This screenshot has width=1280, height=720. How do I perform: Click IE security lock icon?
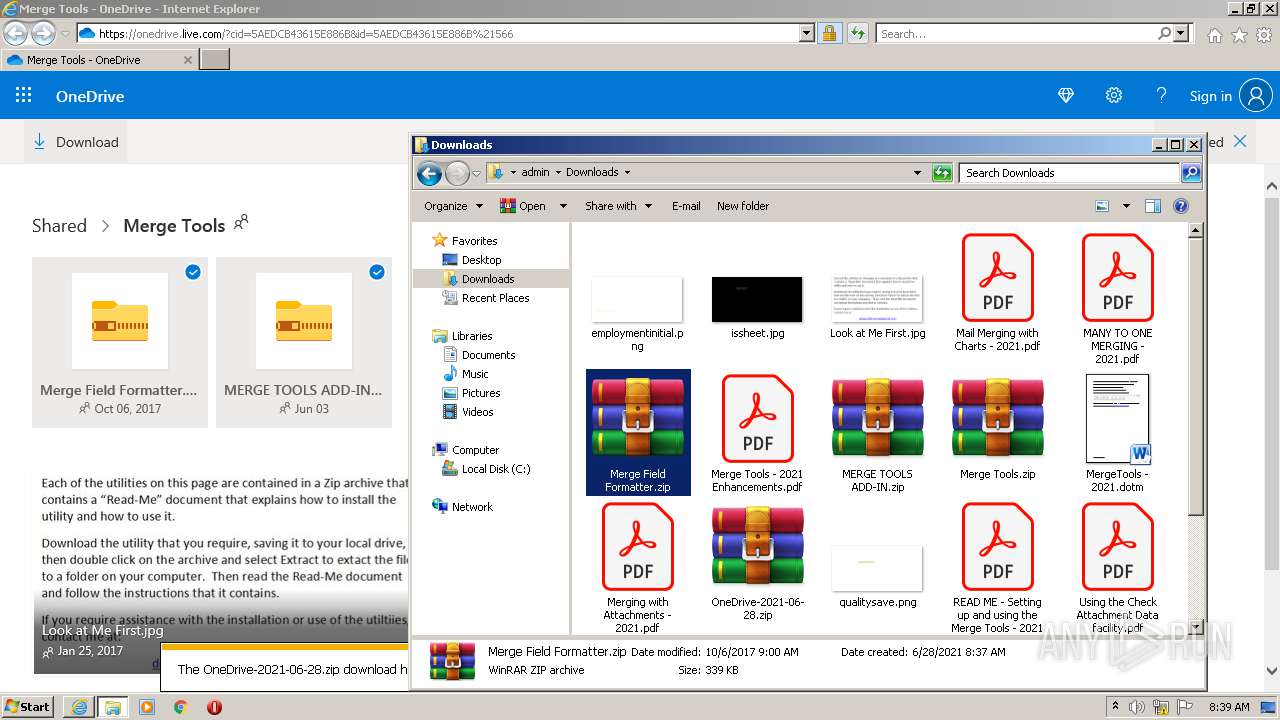[829, 34]
